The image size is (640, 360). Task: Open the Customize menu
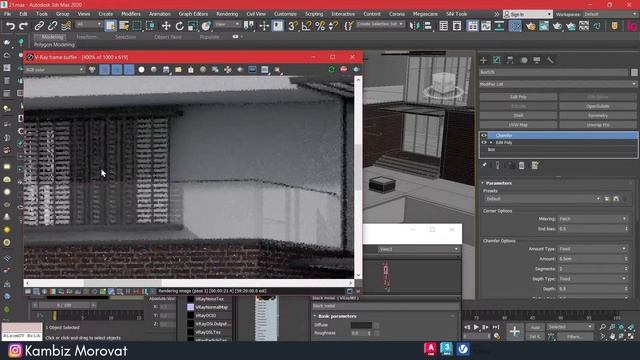pyautogui.click(x=285, y=14)
